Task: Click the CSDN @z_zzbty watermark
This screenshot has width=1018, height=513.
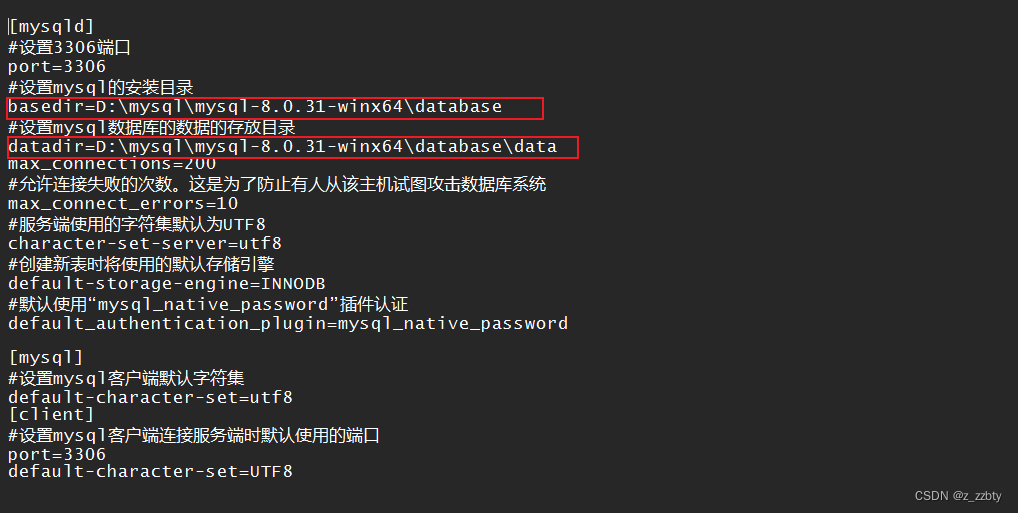Action: click(x=958, y=496)
